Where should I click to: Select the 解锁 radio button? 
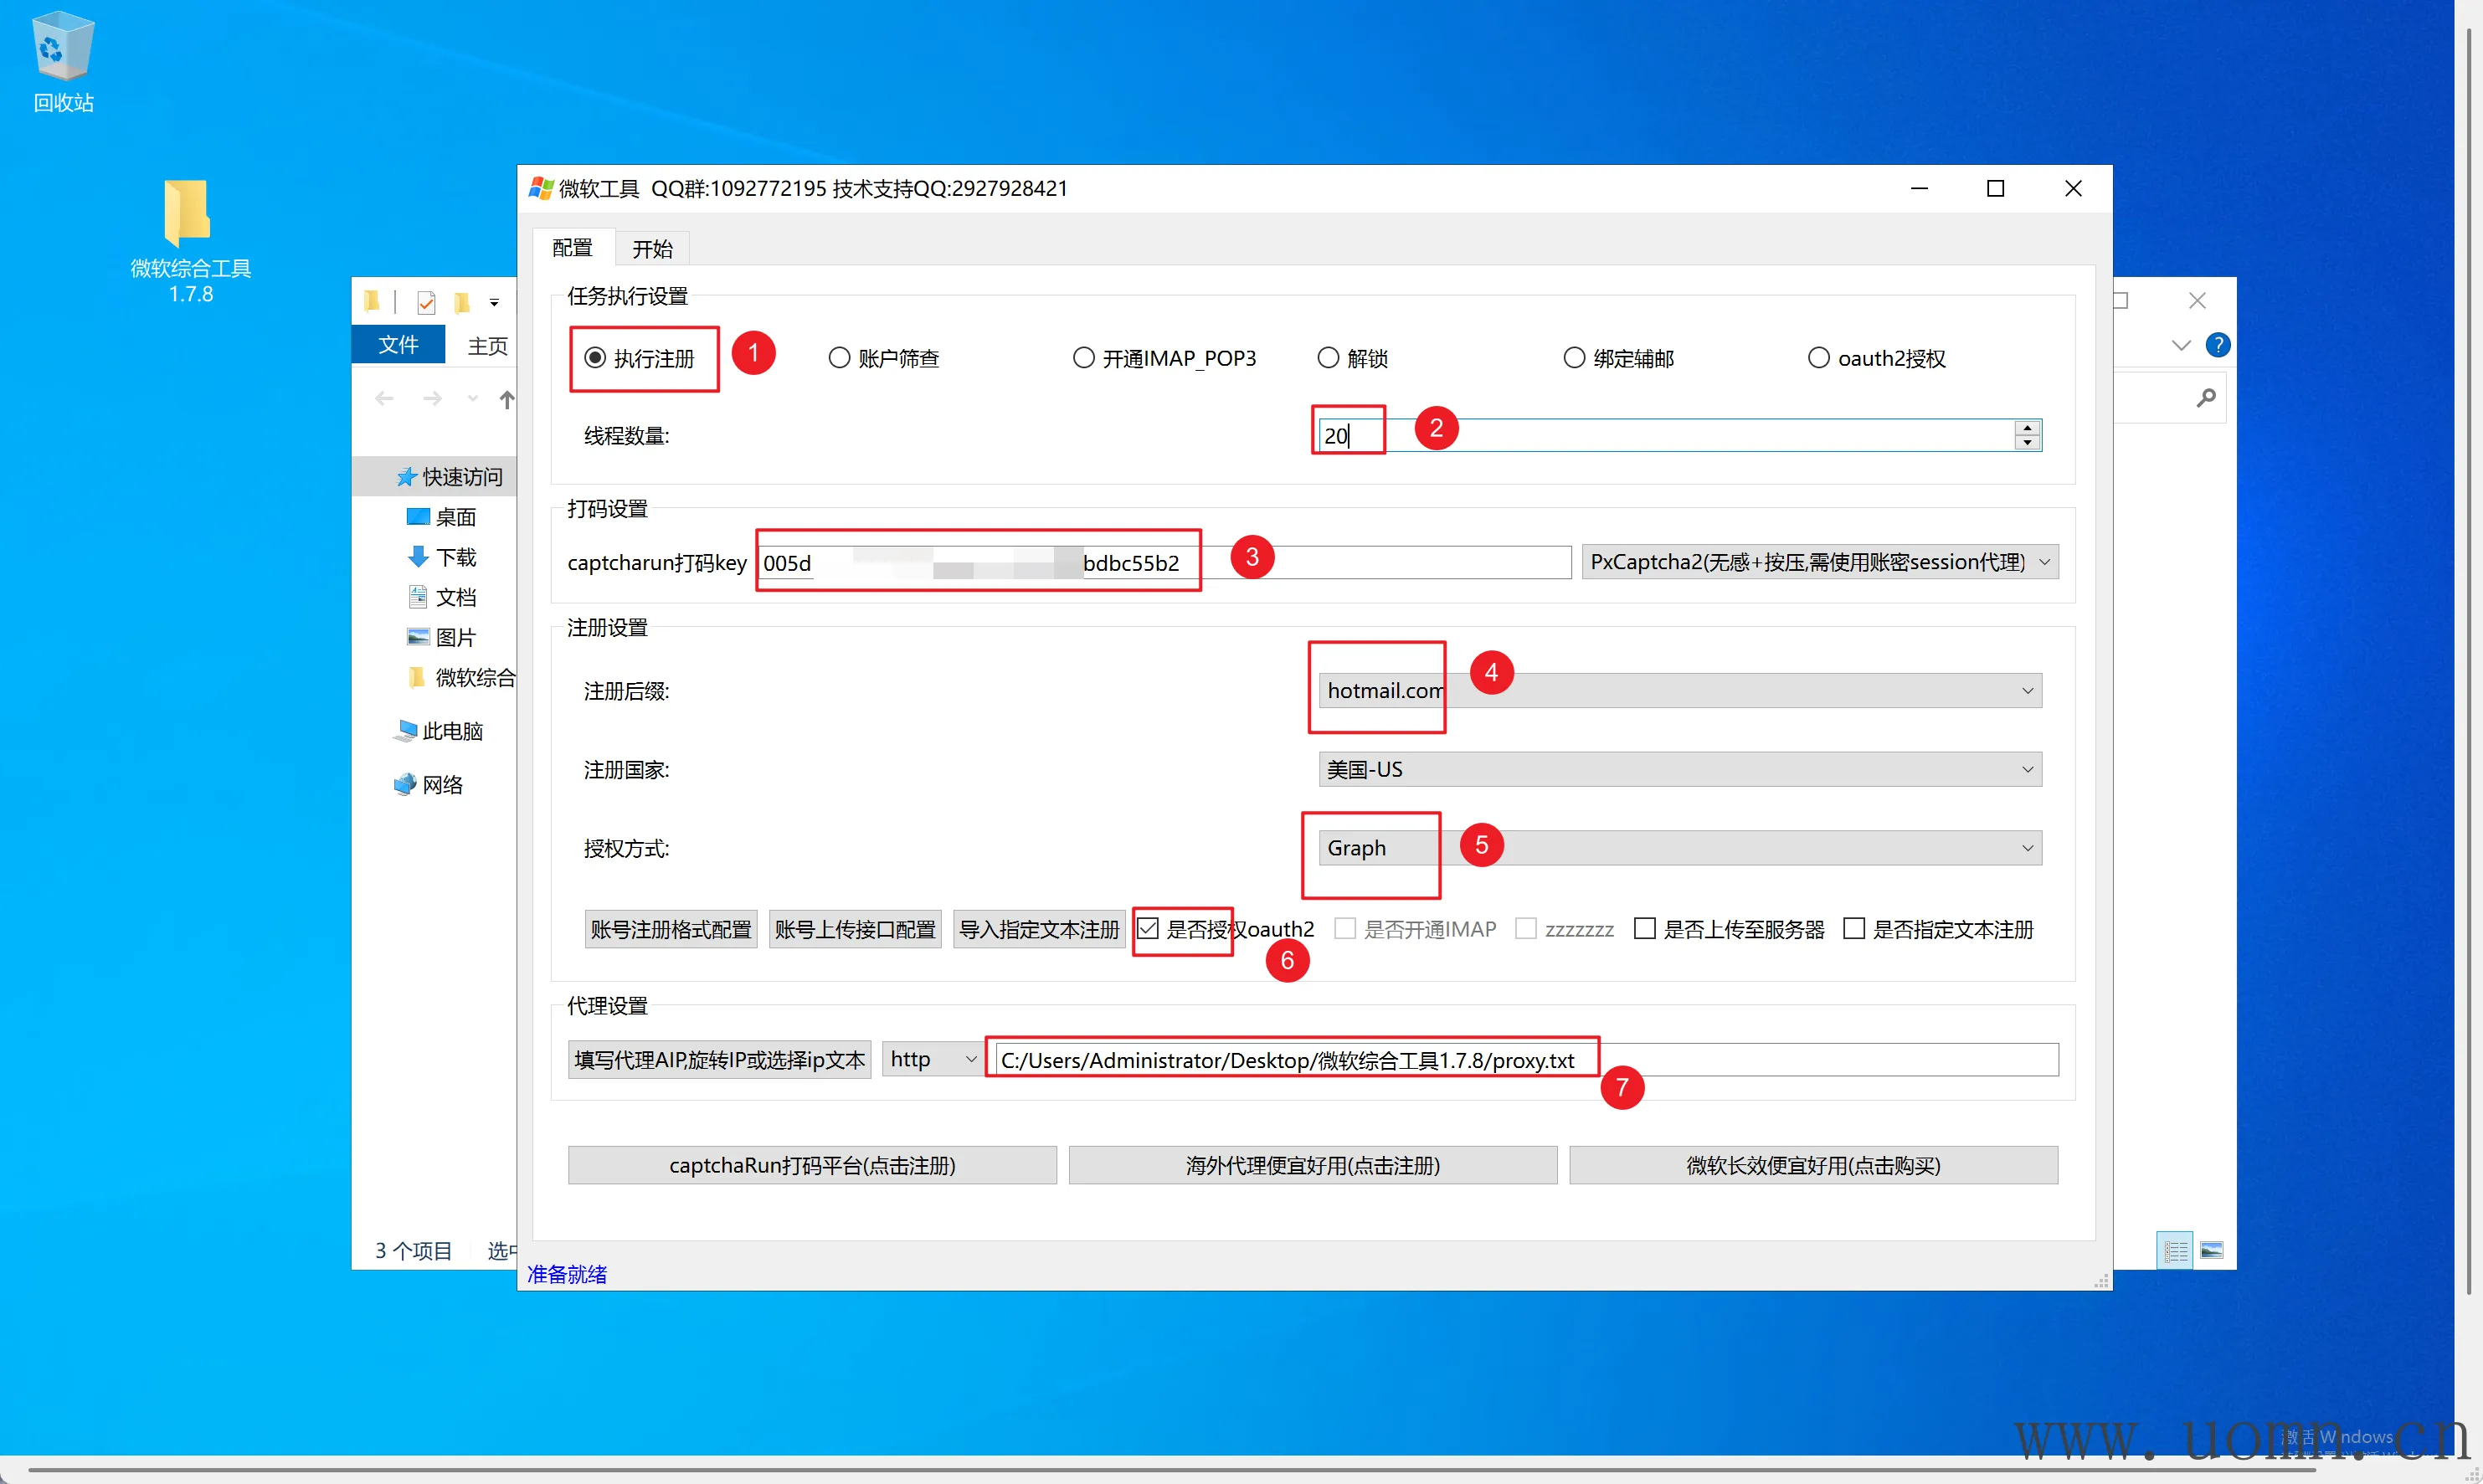point(1328,358)
